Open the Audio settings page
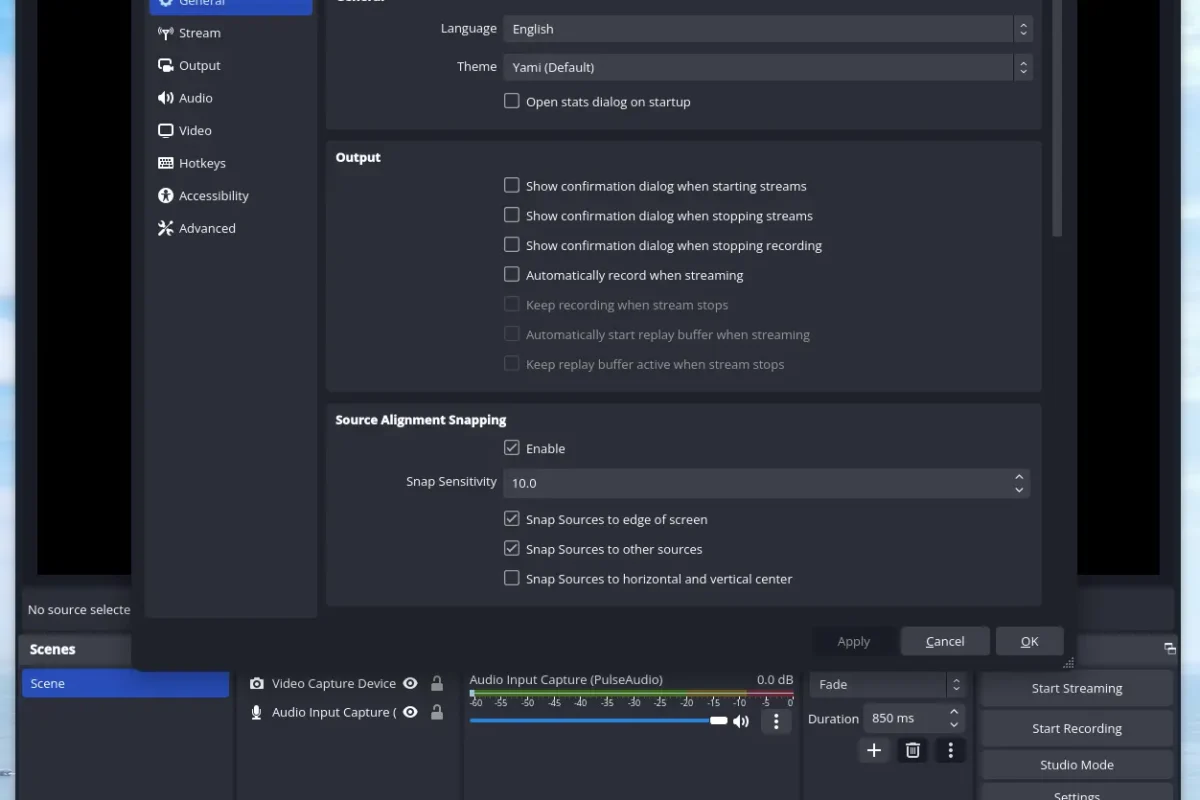Viewport: 1200px width, 800px height. (231, 98)
